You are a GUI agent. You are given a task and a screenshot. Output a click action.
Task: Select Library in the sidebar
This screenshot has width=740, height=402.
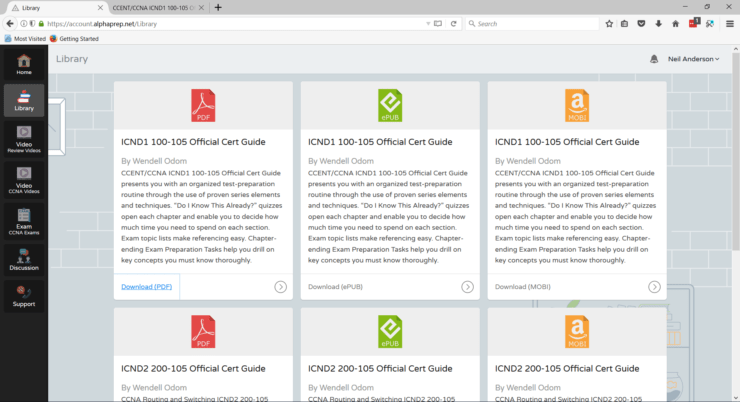tap(24, 100)
